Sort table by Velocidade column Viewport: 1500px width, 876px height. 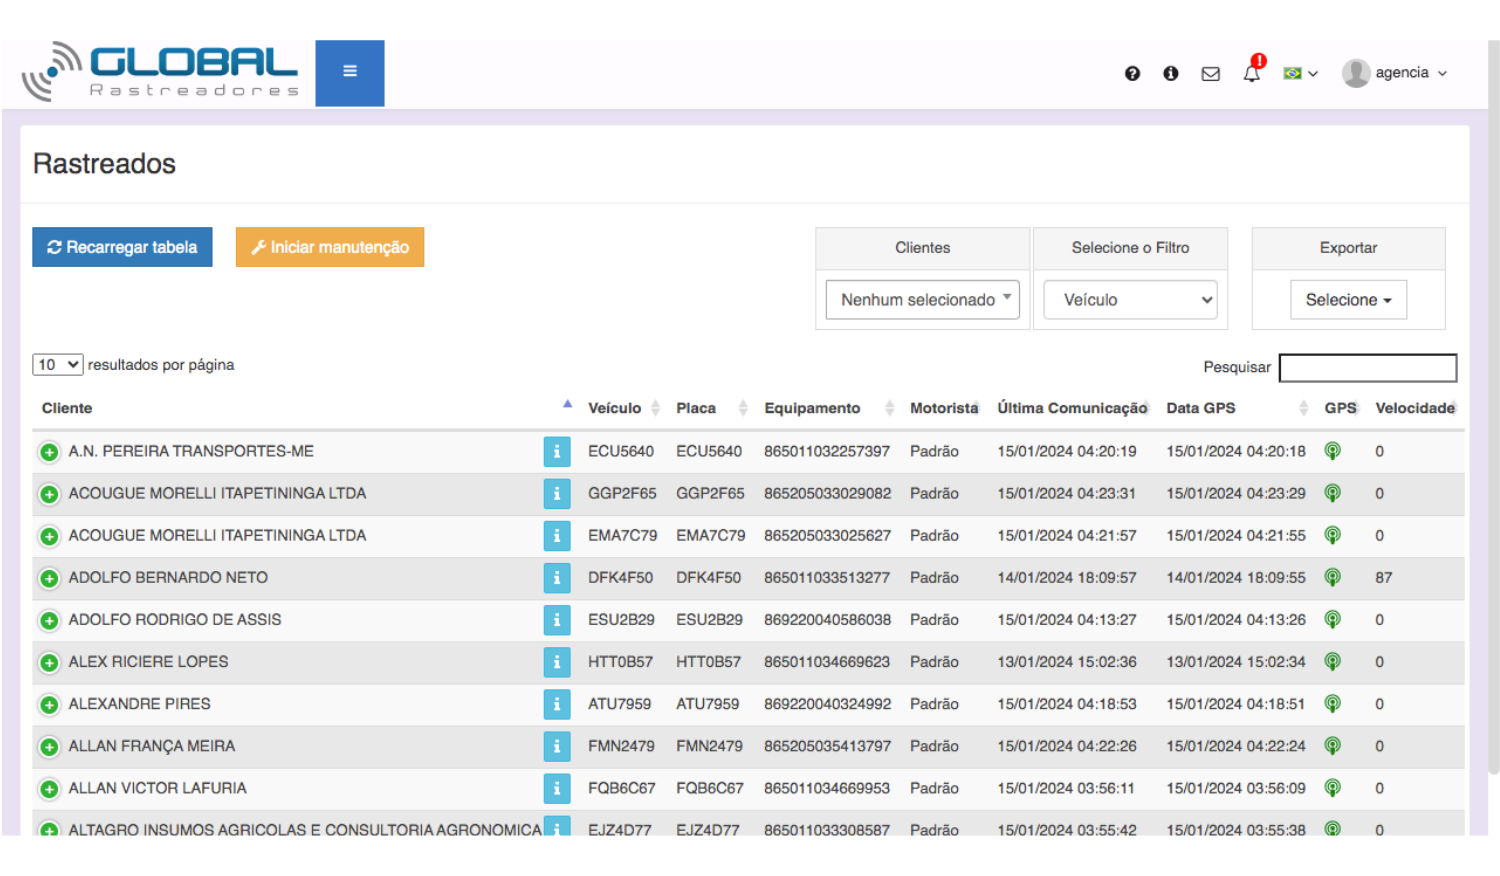click(x=1415, y=408)
